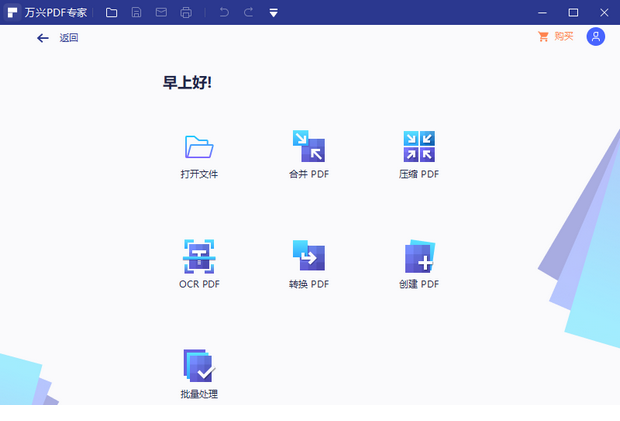
Task: Open the 打开文件 folder icon
Action: pos(199,147)
